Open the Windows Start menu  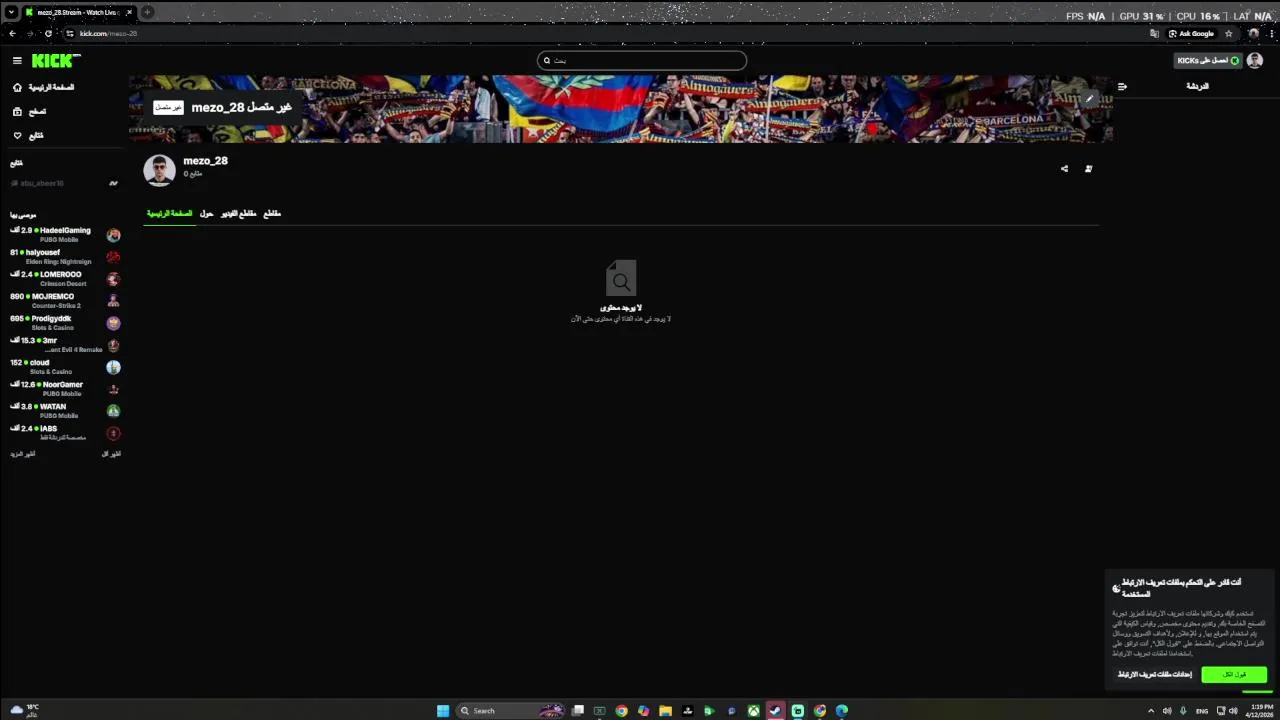[x=443, y=711]
